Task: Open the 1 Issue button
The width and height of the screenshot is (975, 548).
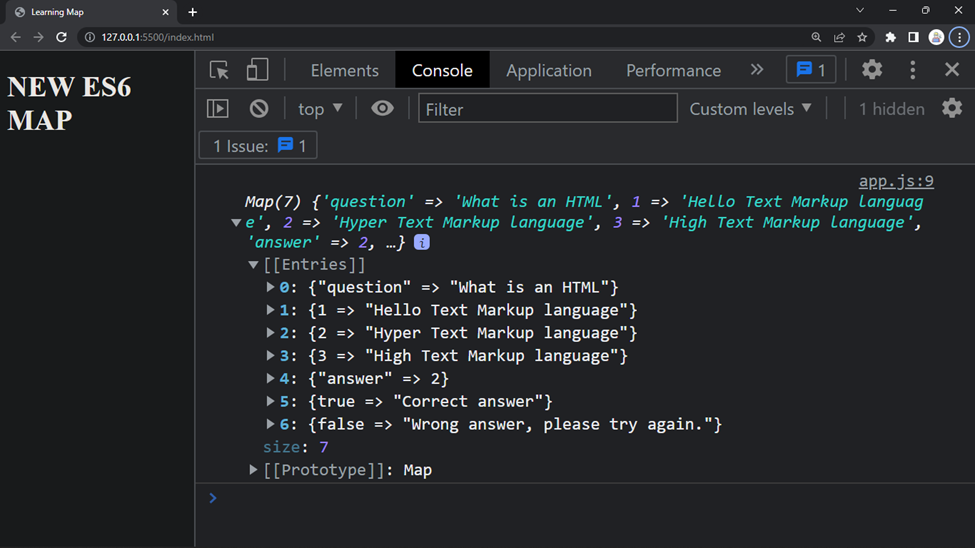Action: click(258, 146)
